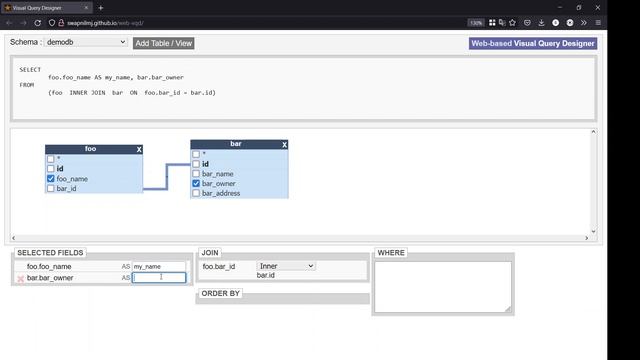This screenshot has height=360, width=640.
Task: Click the browser back arrow
Action: (x=9, y=23)
